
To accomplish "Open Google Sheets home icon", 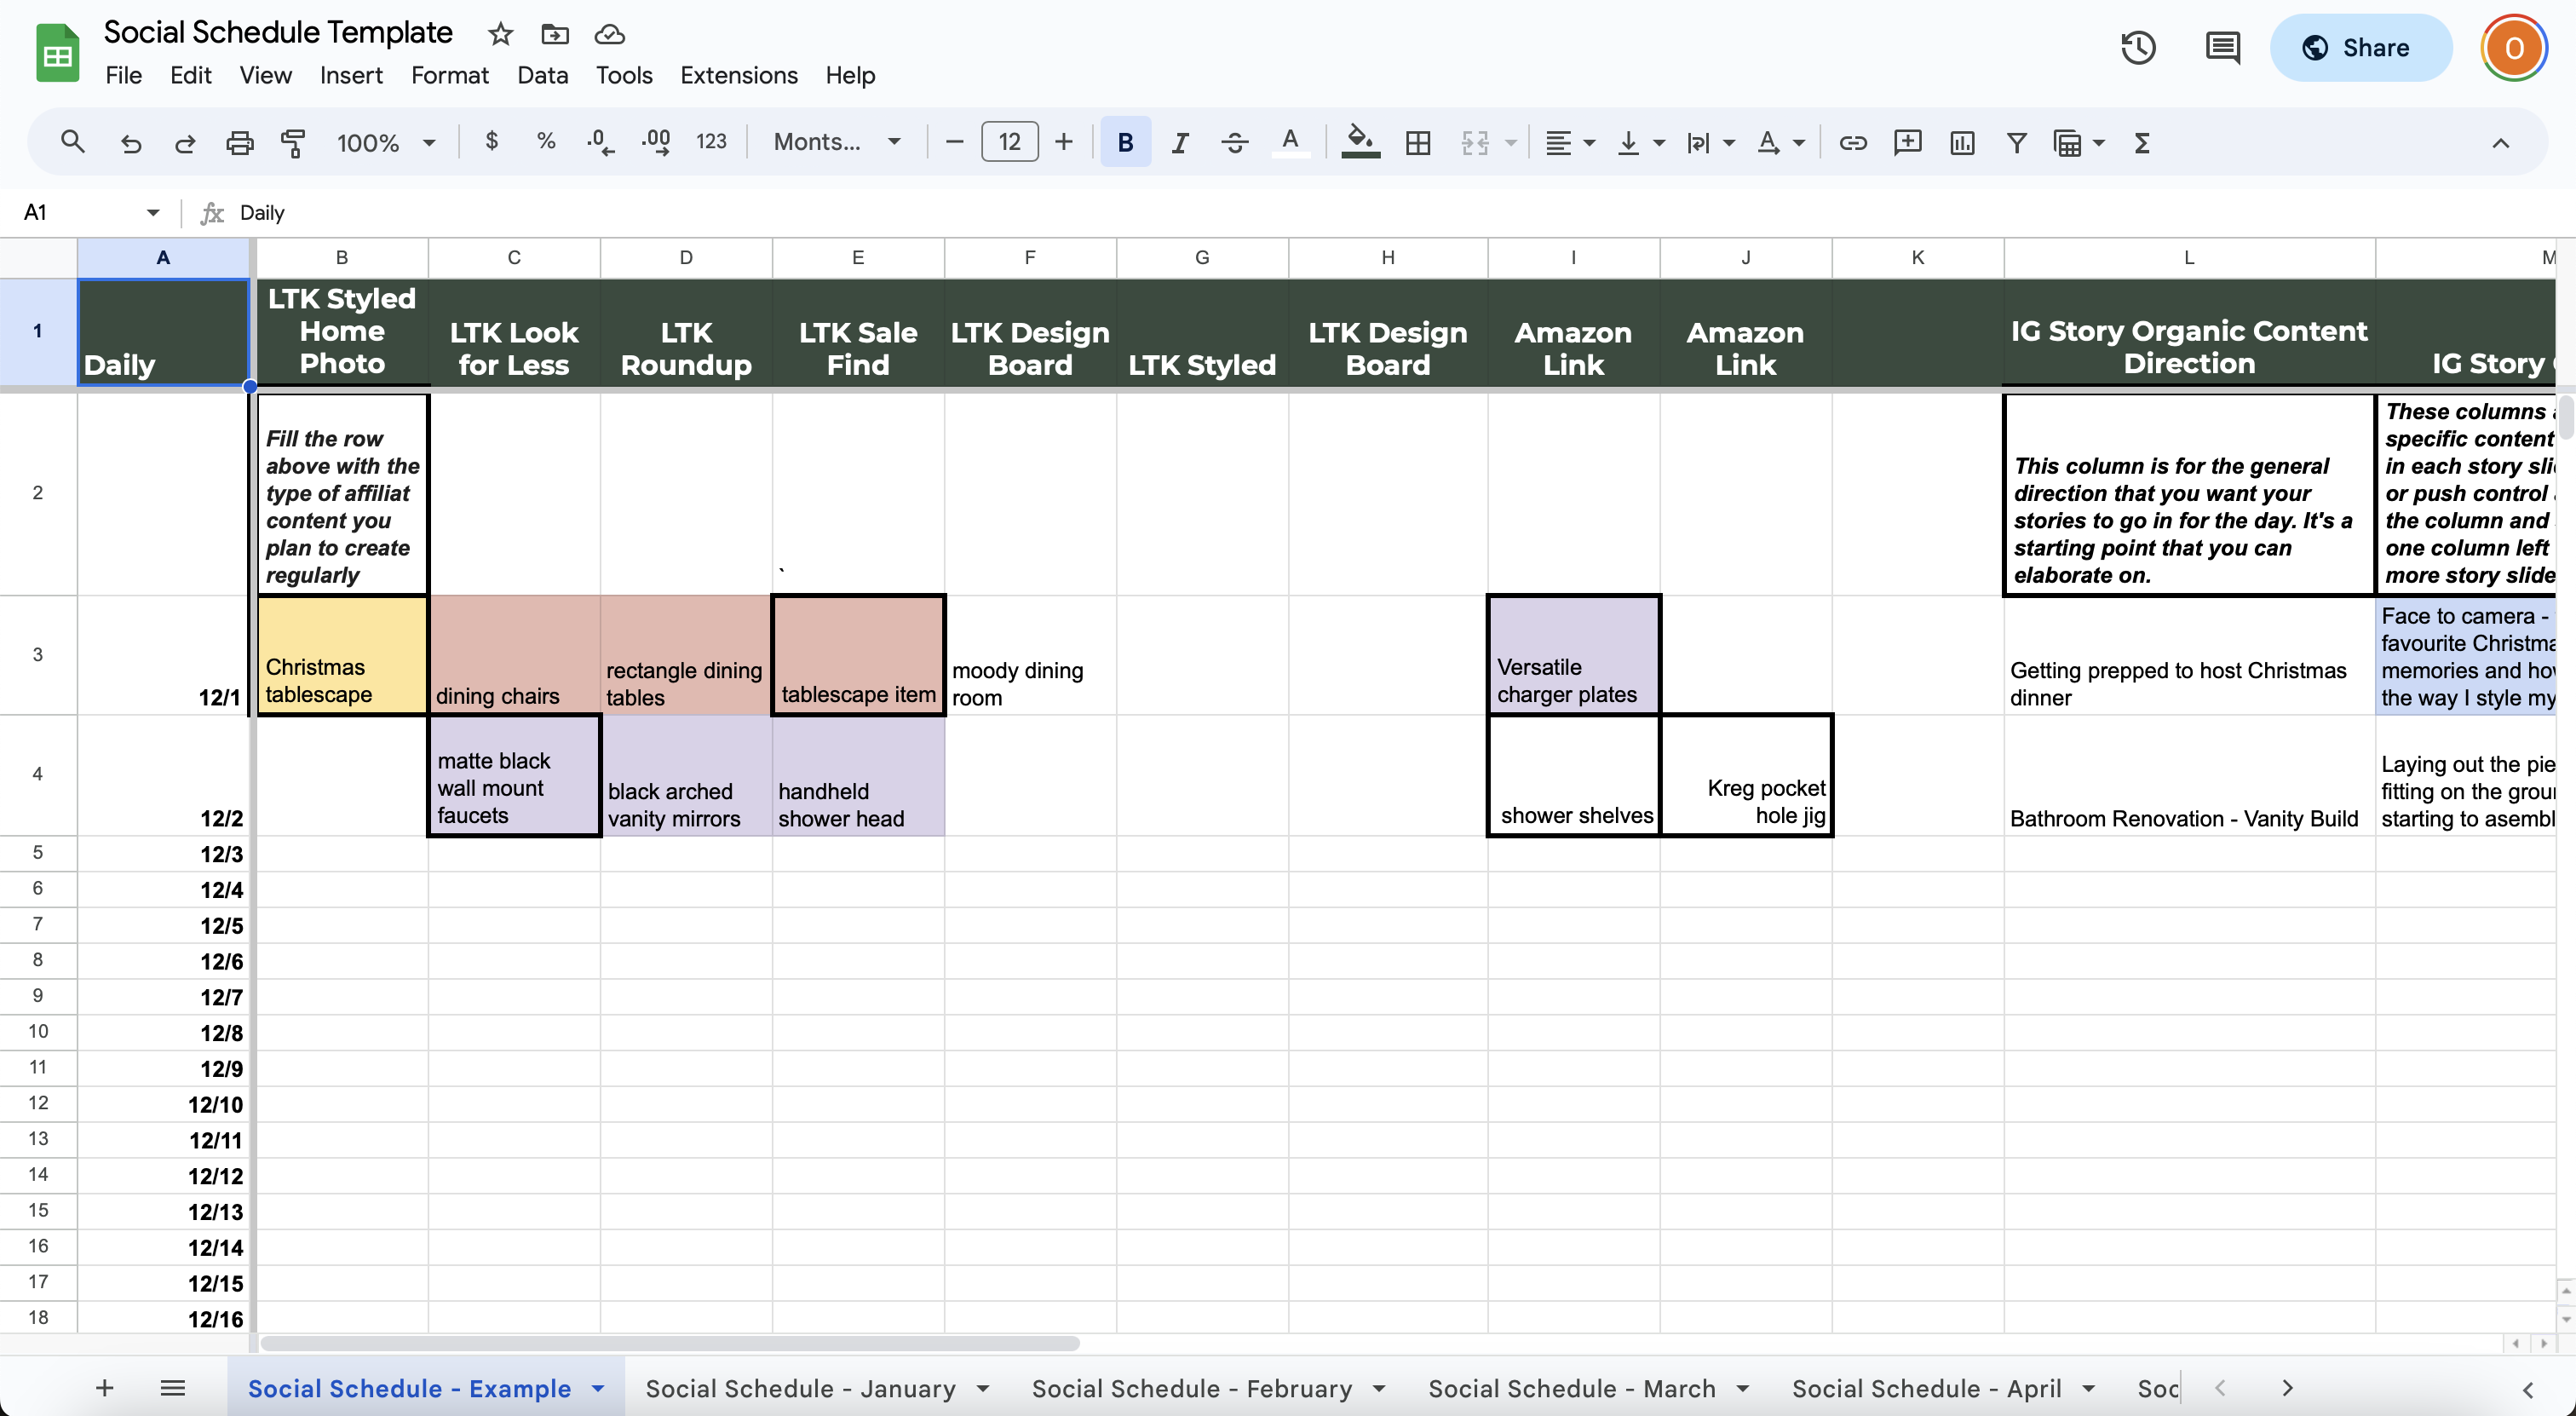I will coord(57,53).
